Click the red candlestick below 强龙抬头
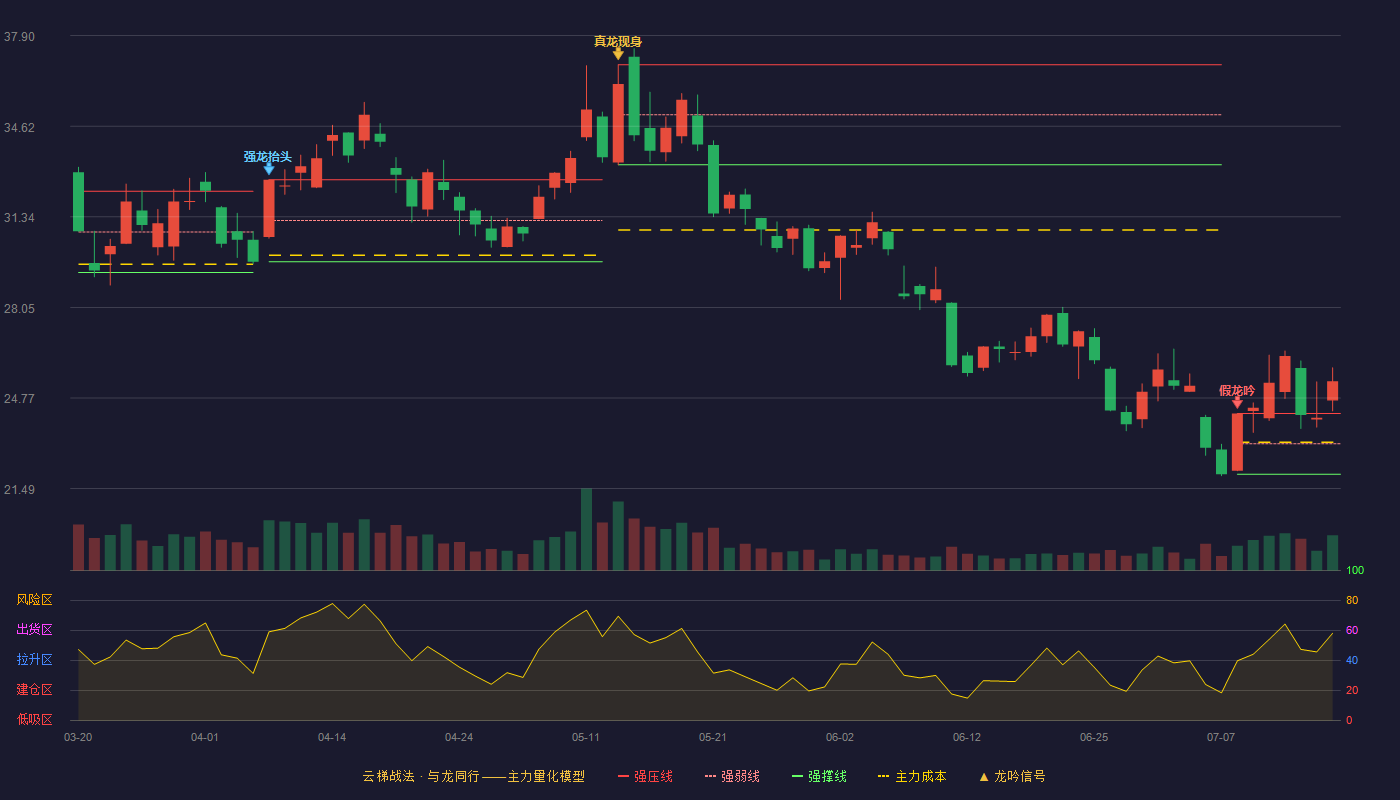 click(x=268, y=208)
